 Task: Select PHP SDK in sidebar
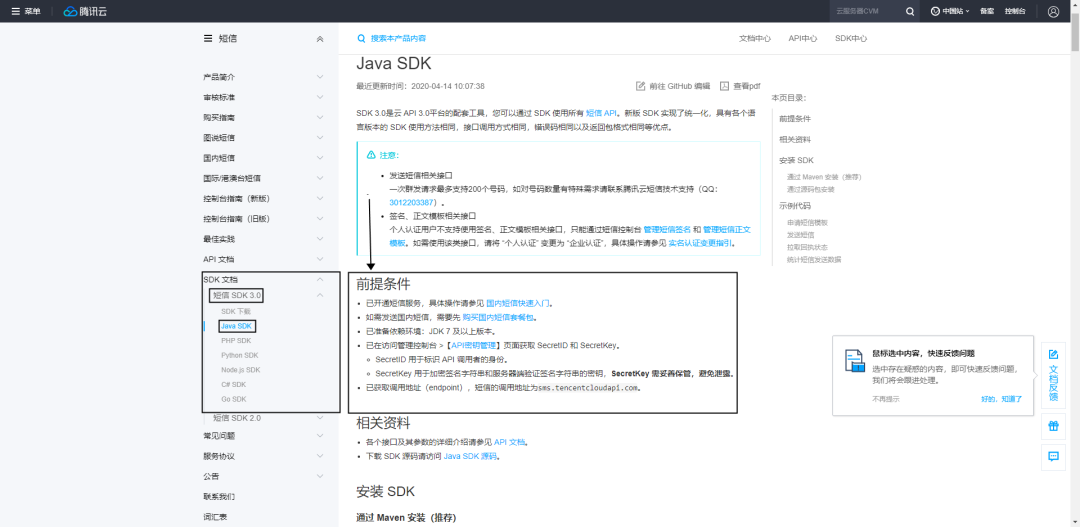pyautogui.click(x=236, y=340)
